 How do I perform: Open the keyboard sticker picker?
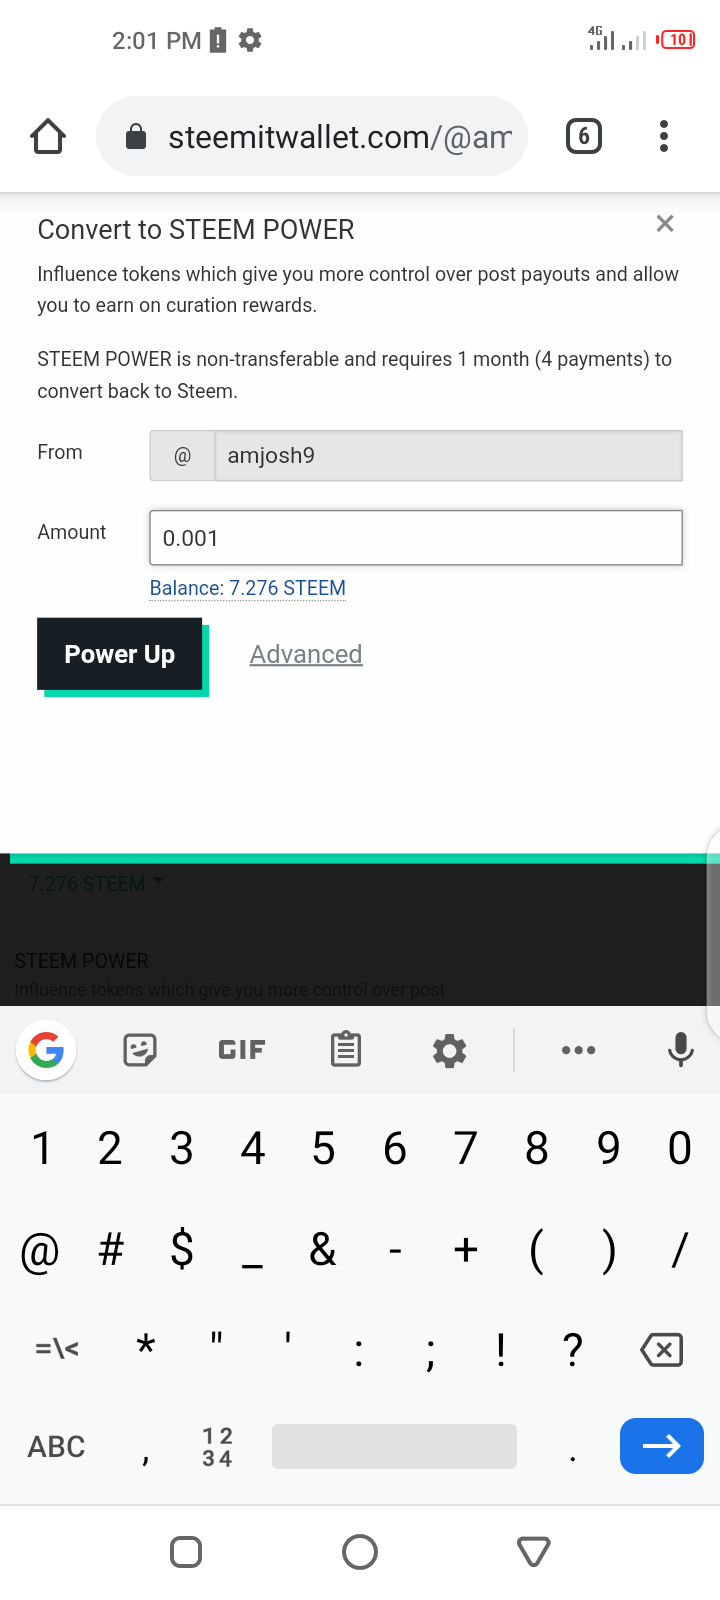[x=140, y=1050]
